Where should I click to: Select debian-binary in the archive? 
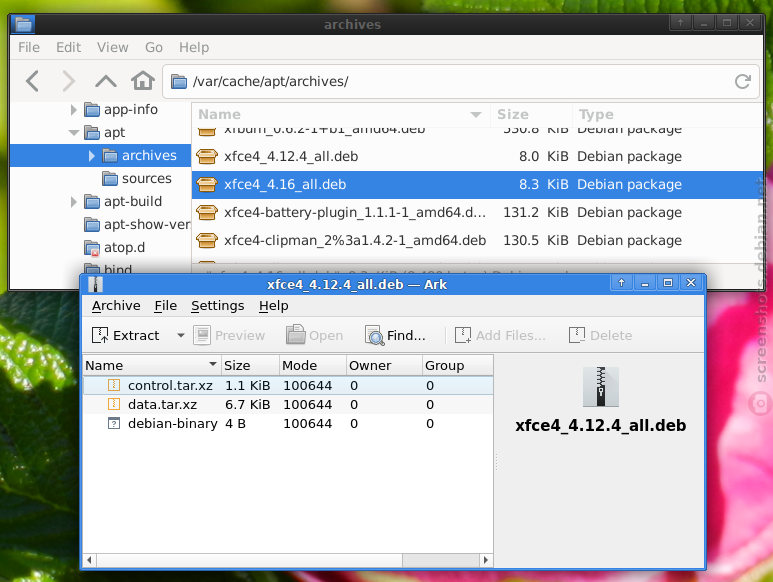[288, 424]
